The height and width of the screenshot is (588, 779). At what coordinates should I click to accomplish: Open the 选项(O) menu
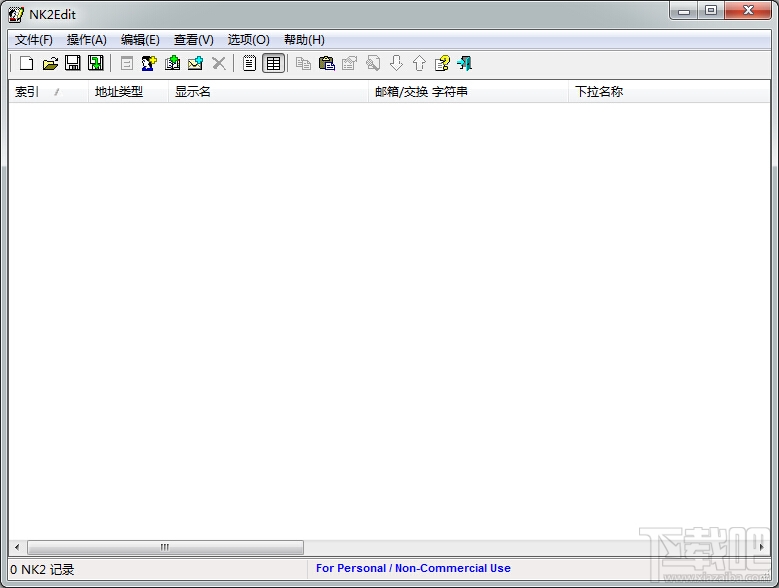click(248, 40)
